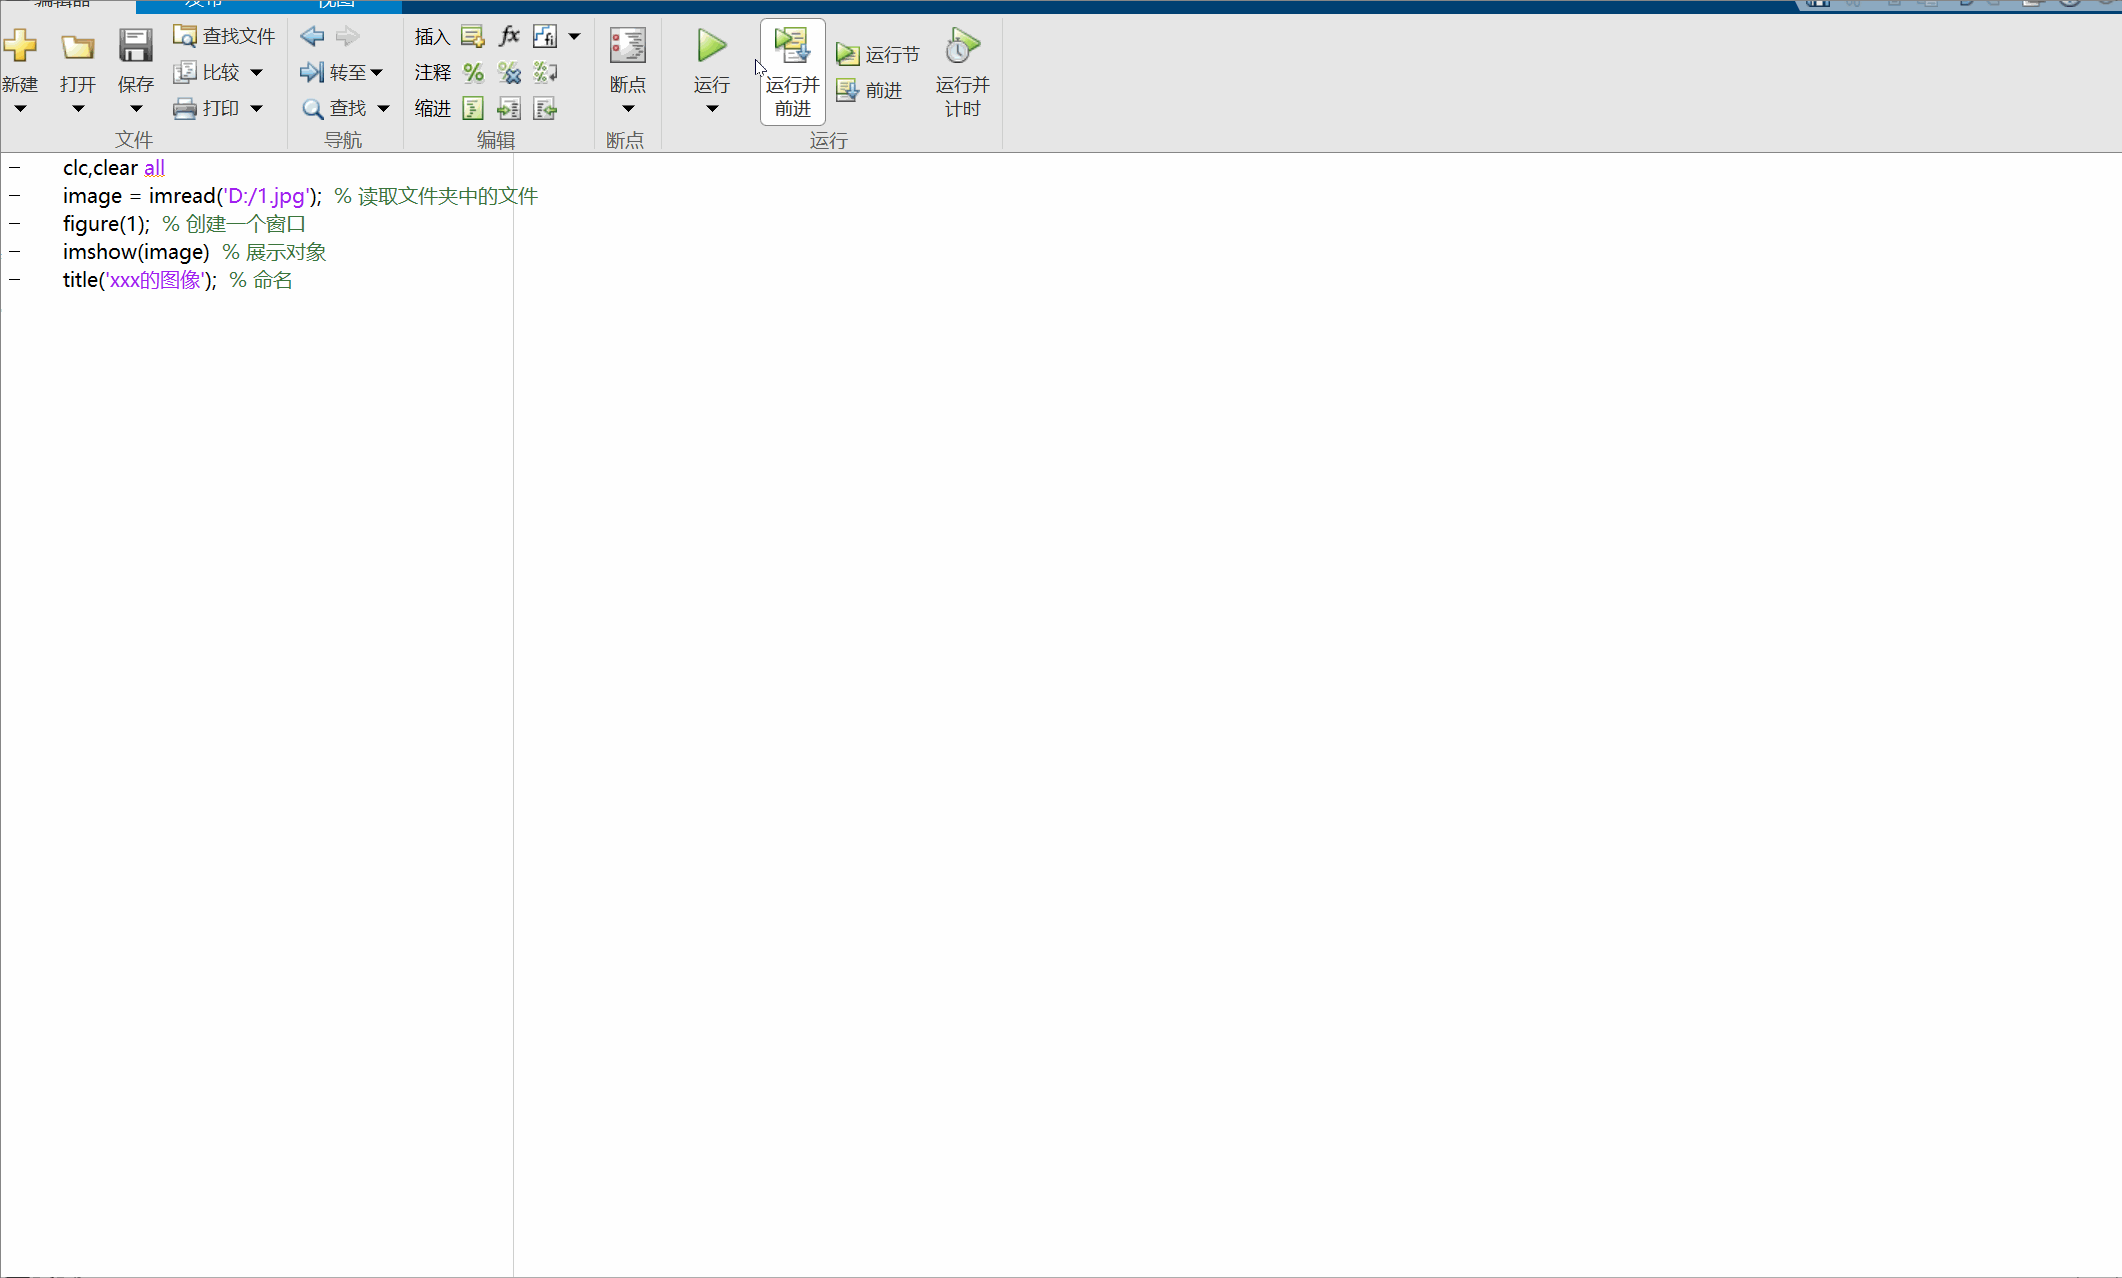This screenshot has height=1278, width=2122.
Task: Click the Save (保存) floppy disk icon
Action: click(135, 46)
